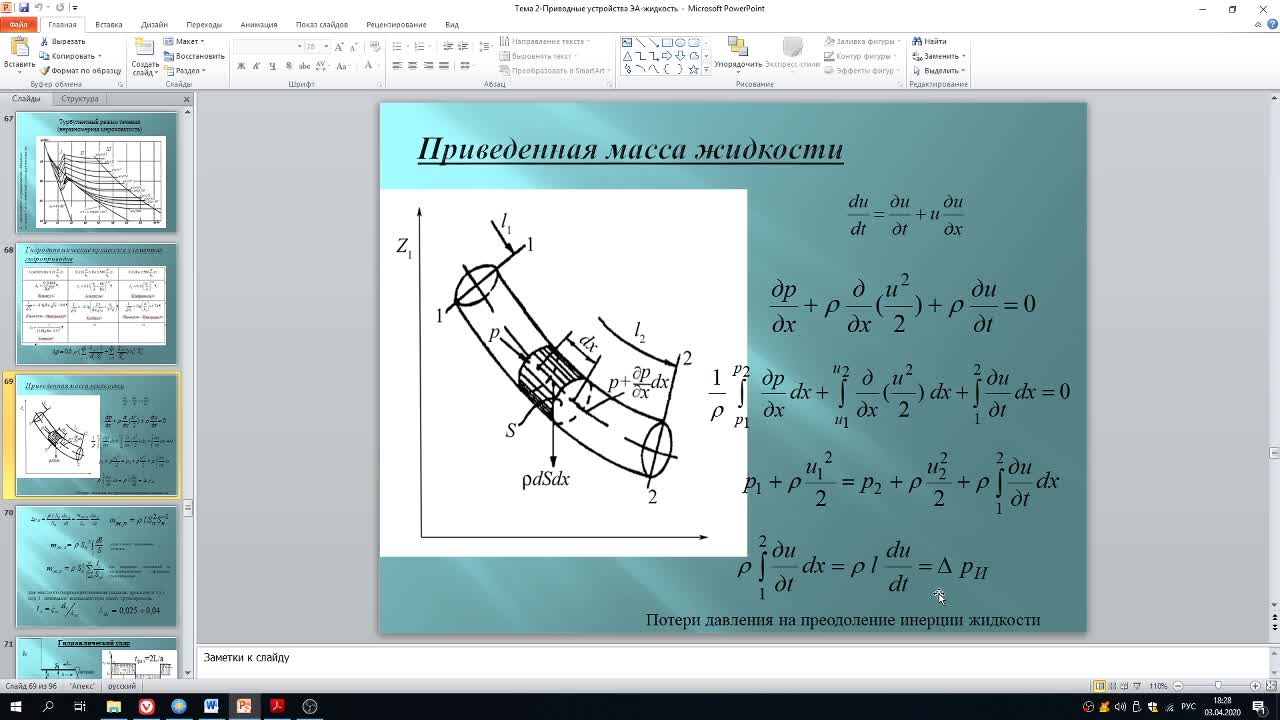The width and height of the screenshot is (1280, 720).
Task: Select the down arrow shape
Action: pos(680,56)
